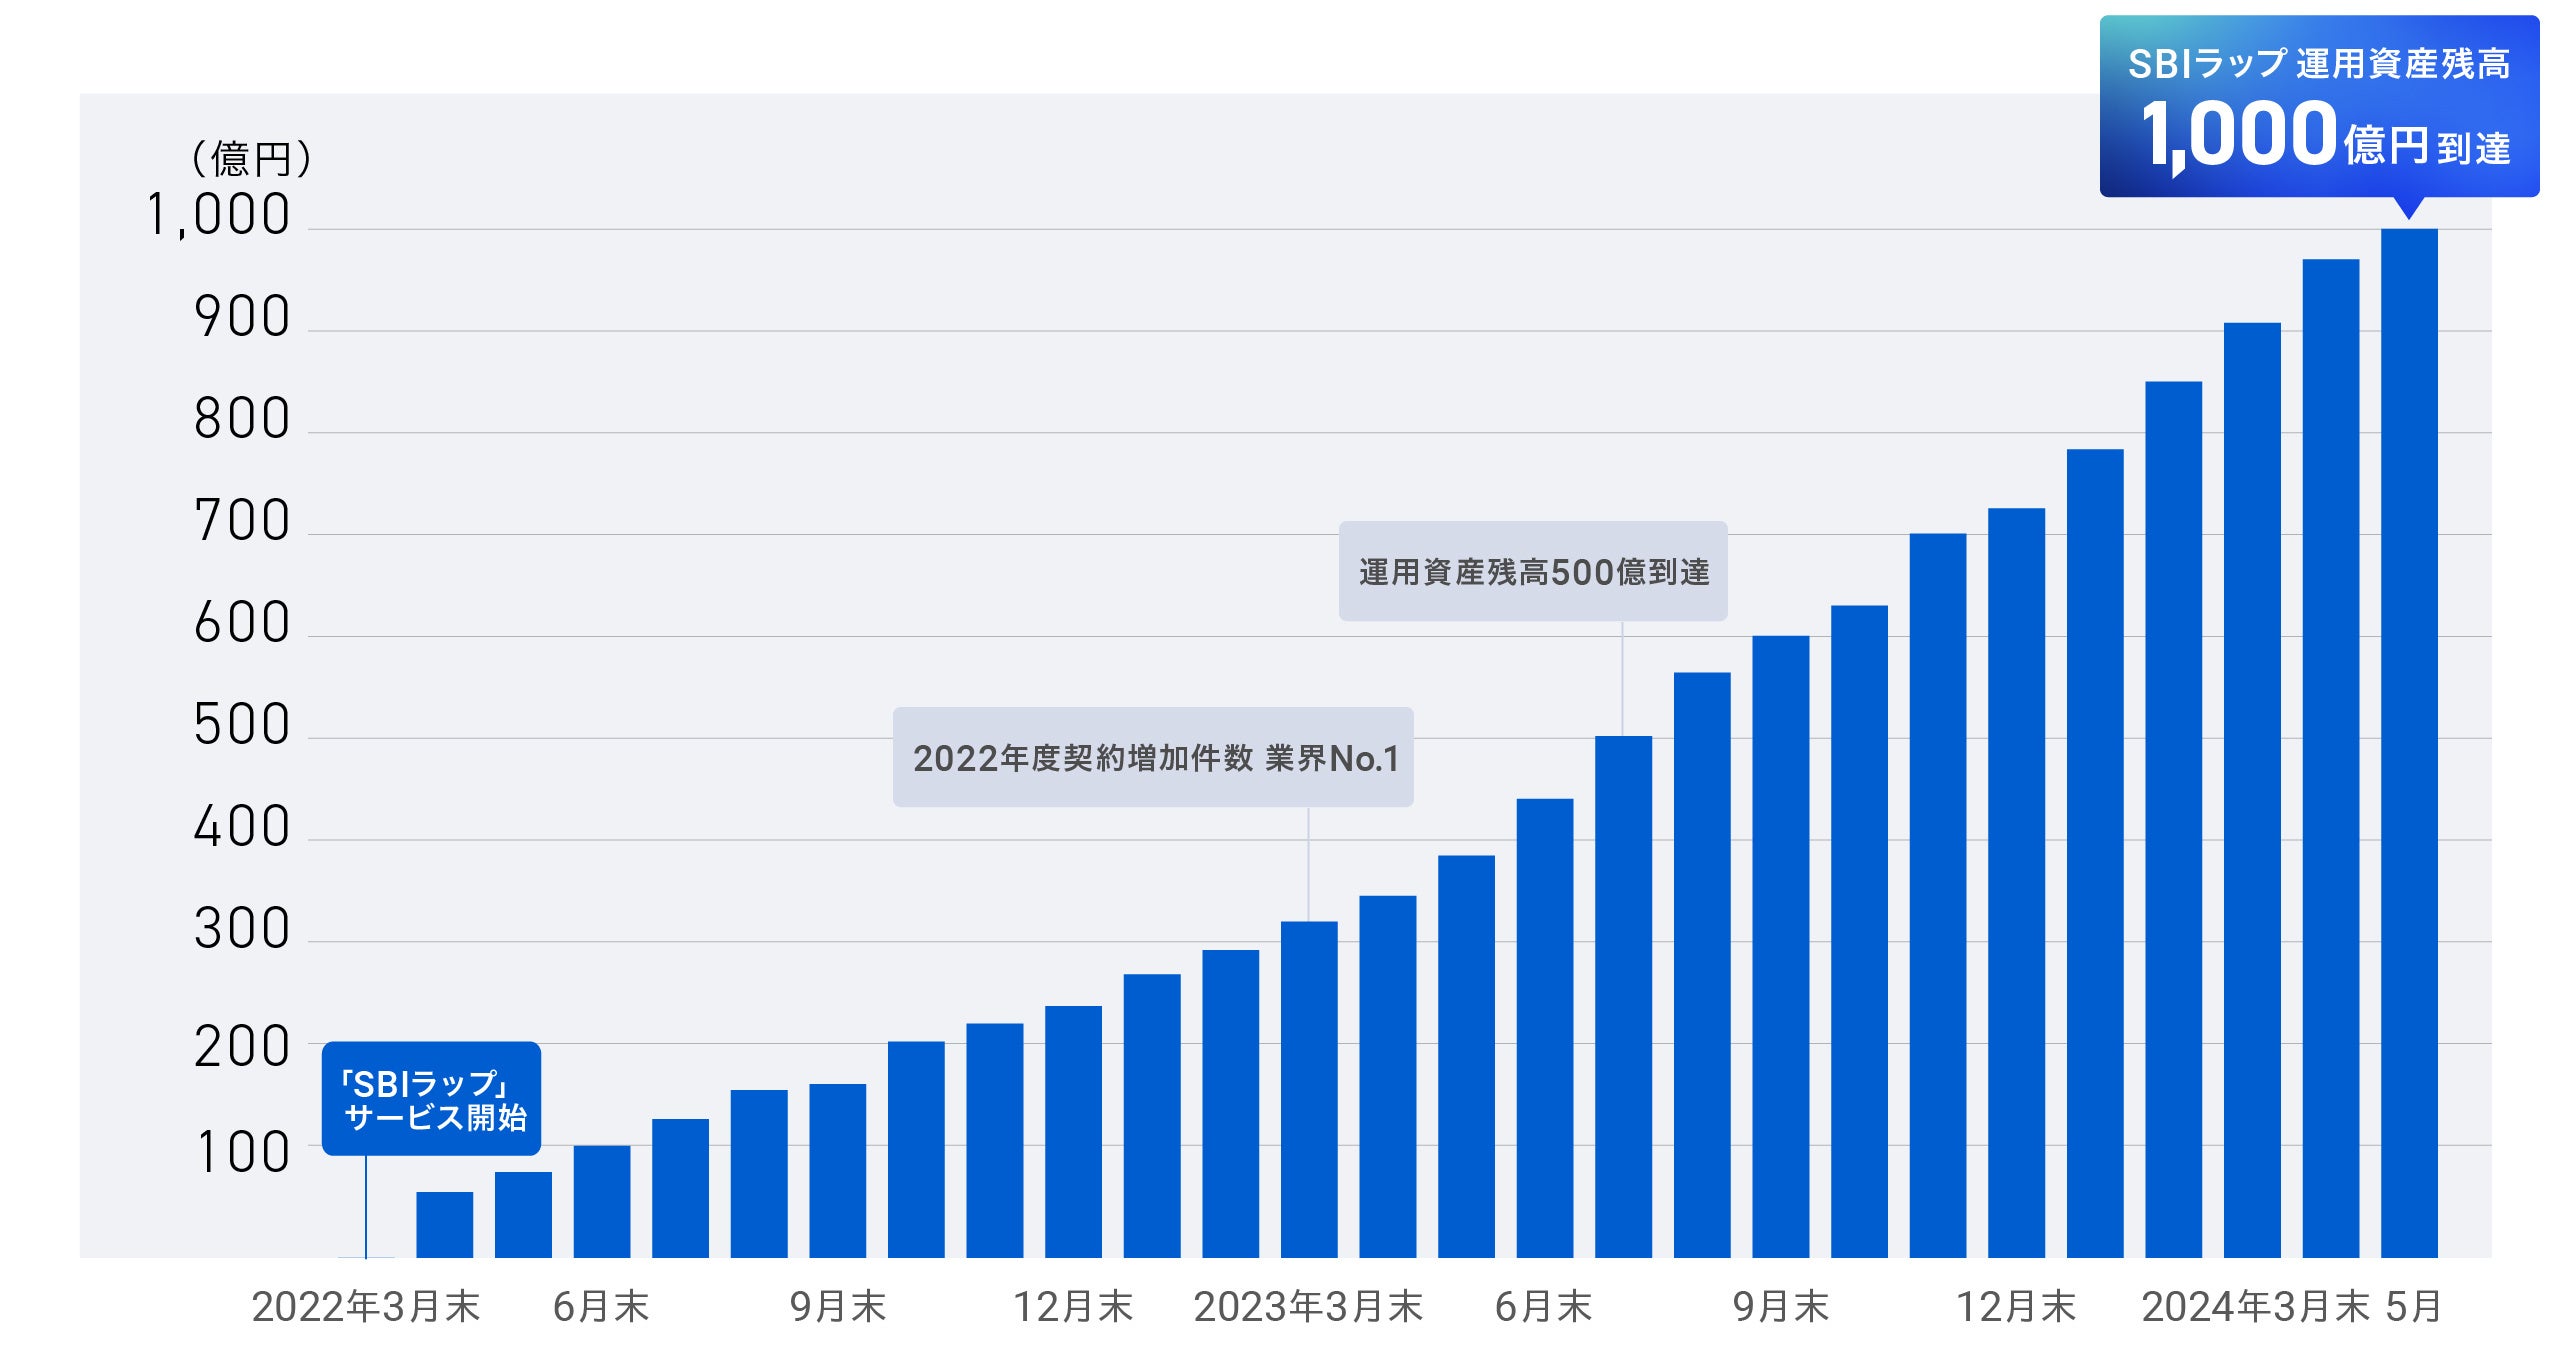The image size is (2560, 1360).
Task: Click the 100 y-axis value
Action: click(243, 1153)
